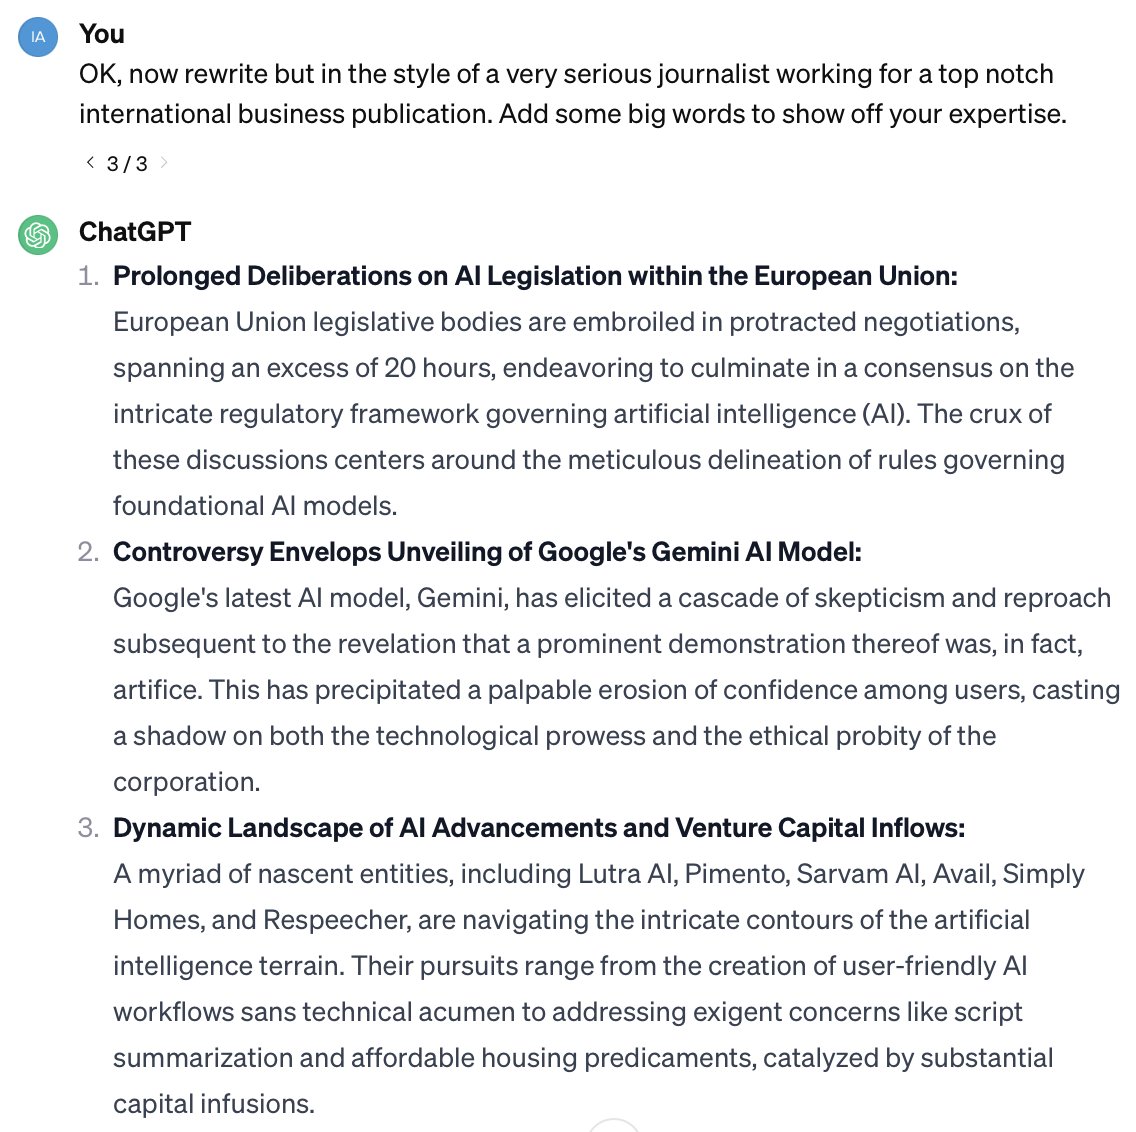1136x1132 pixels.
Task: Click the "Dynamic Landscape of AI Advancements" heading
Action: coord(539,828)
